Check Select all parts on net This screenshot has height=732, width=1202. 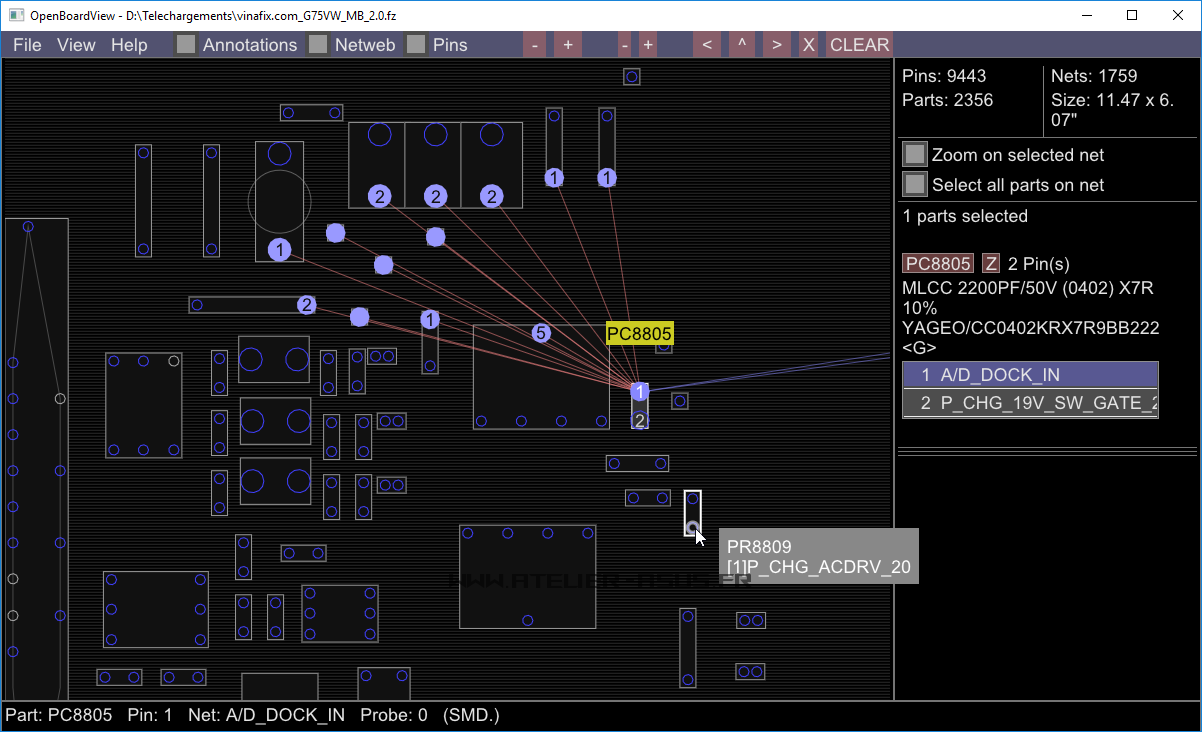[x=914, y=184]
